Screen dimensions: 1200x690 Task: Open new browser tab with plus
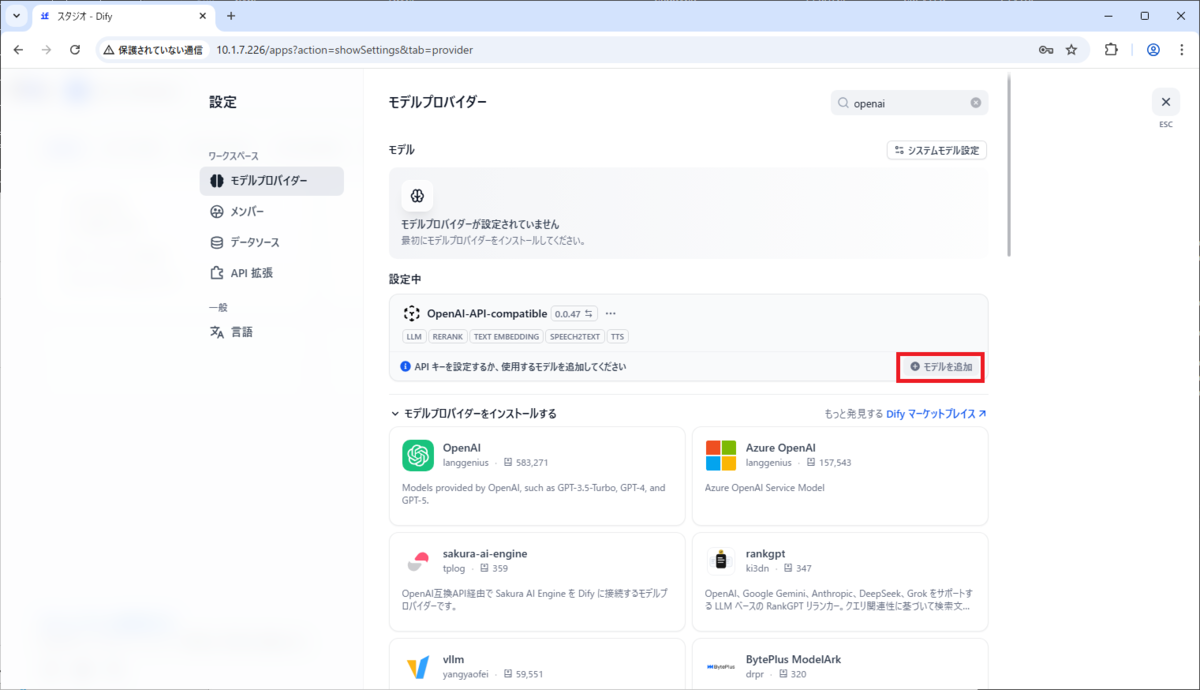tap(231, 16)
